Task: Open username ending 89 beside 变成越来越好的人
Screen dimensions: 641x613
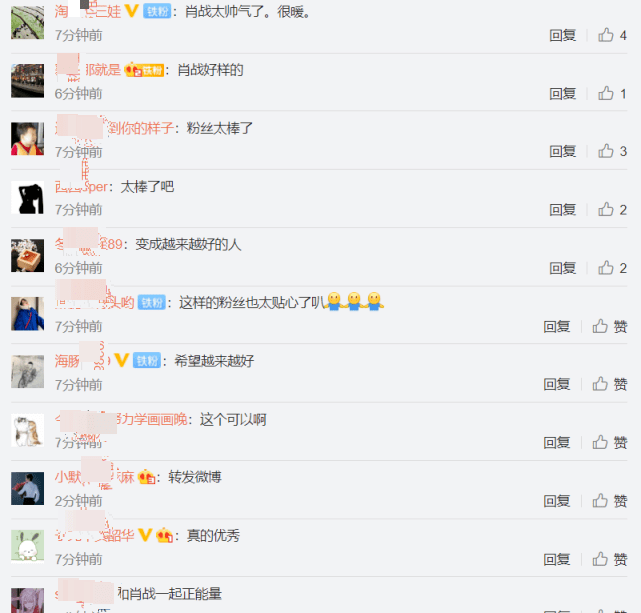Action: pos(89,244)
